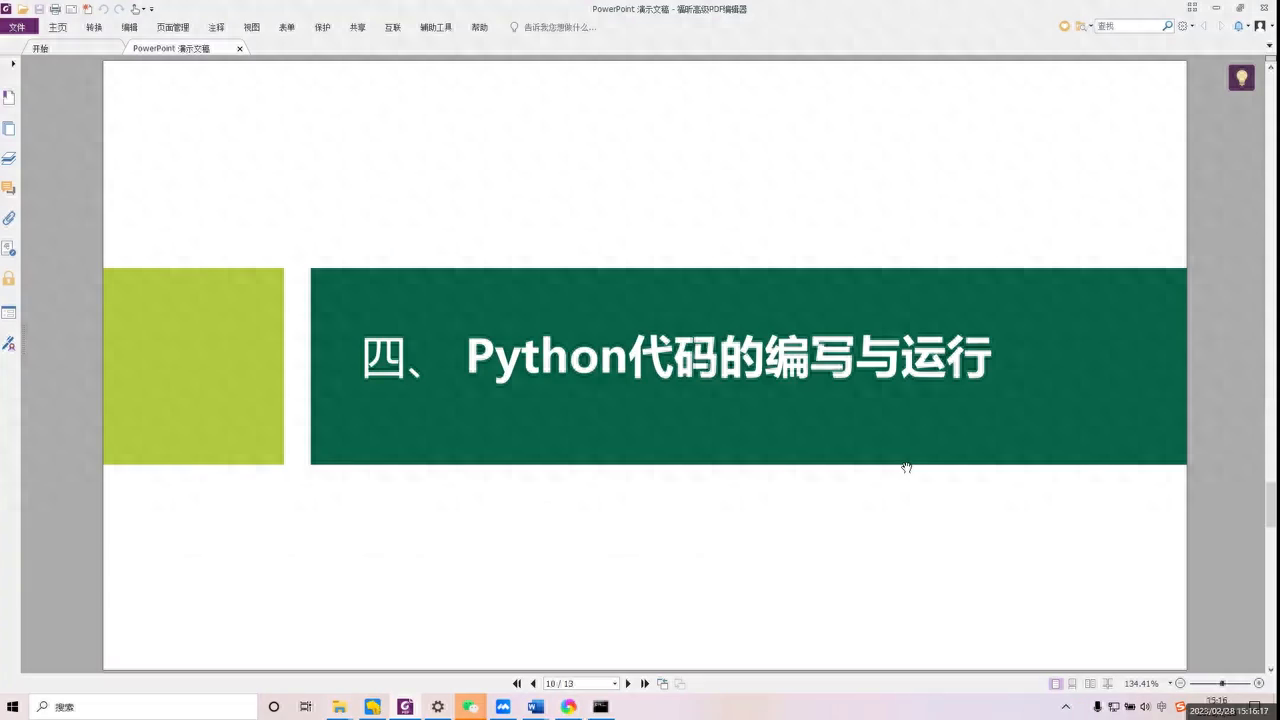Image resolution: width=1280 pixels, height=720 pixels.
Task: Open the layers panel in sidebar
Action: pos(9,158)
